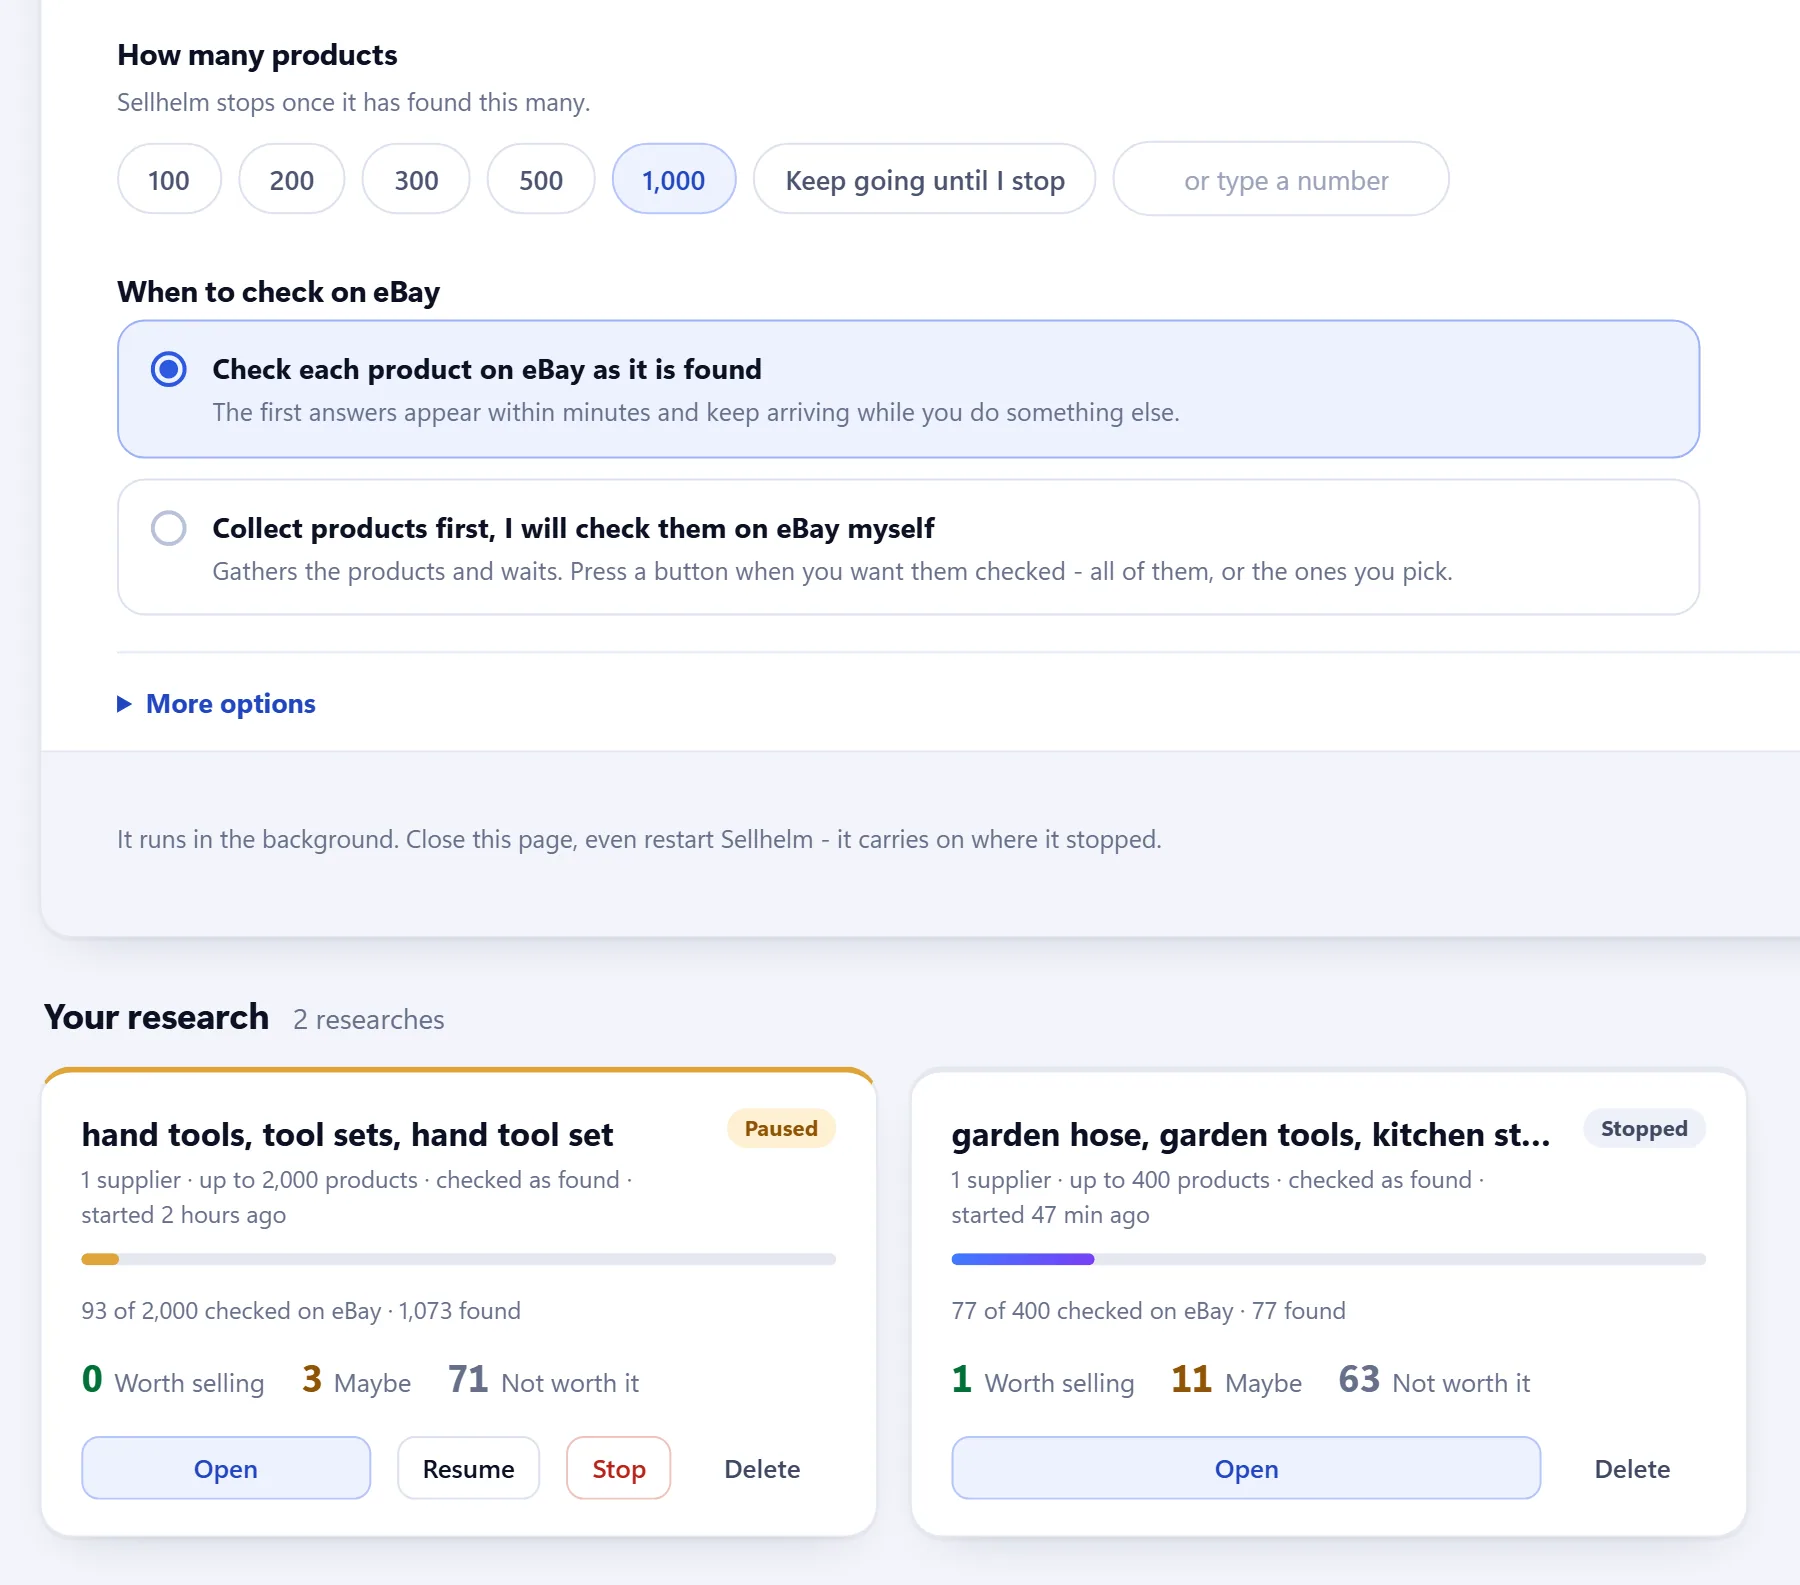Resume the hand tools research

(469, 1468)
